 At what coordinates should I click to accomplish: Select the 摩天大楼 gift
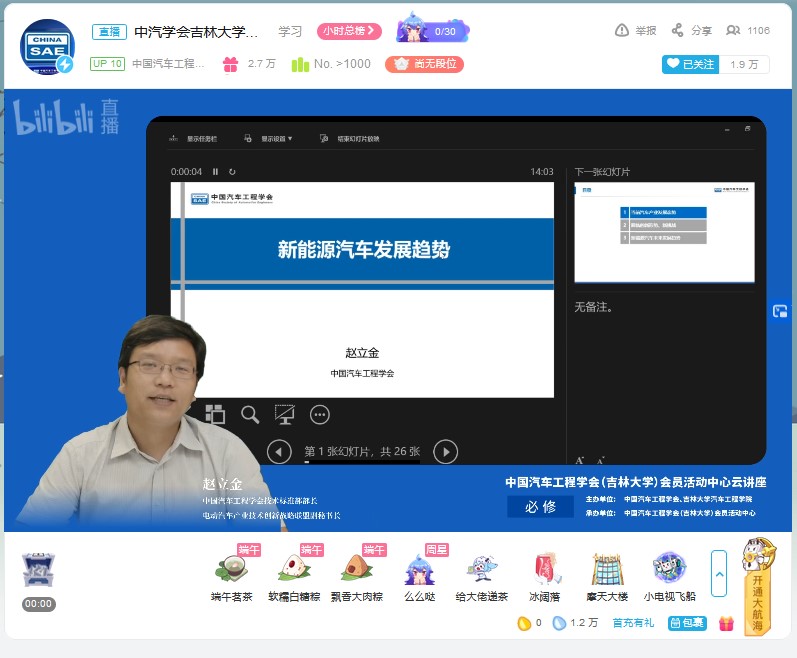[607, 569]
